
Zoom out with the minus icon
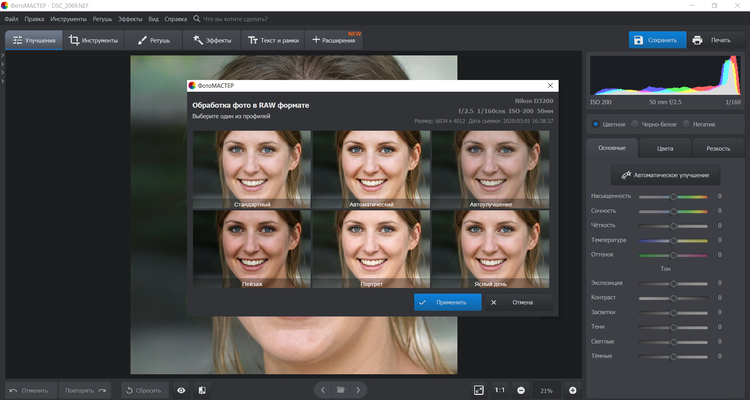click(521, 389)
